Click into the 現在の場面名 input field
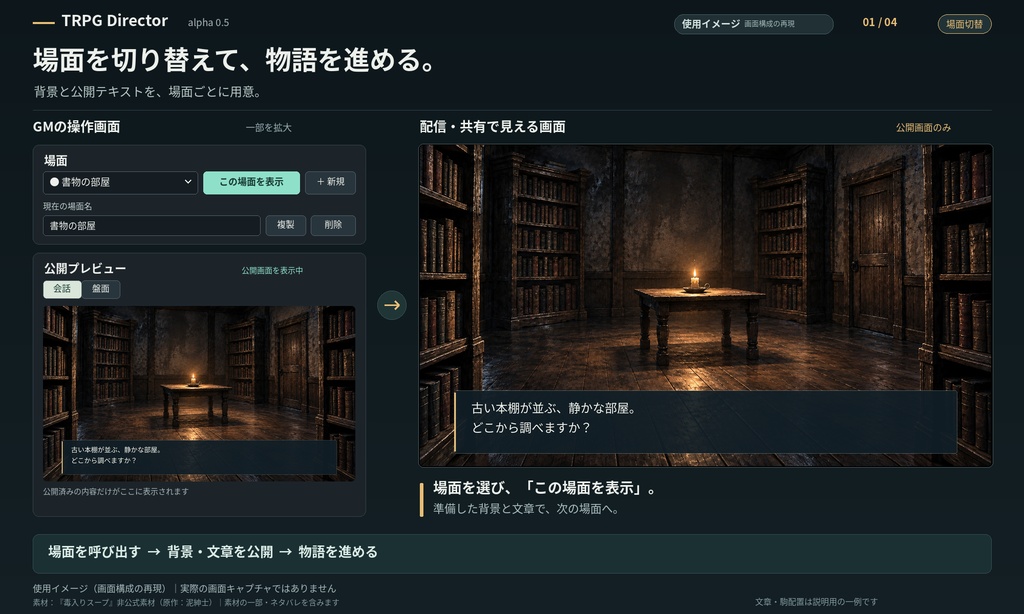The width and height of the screenshot is (1024, 614). (x=152, y=225)
